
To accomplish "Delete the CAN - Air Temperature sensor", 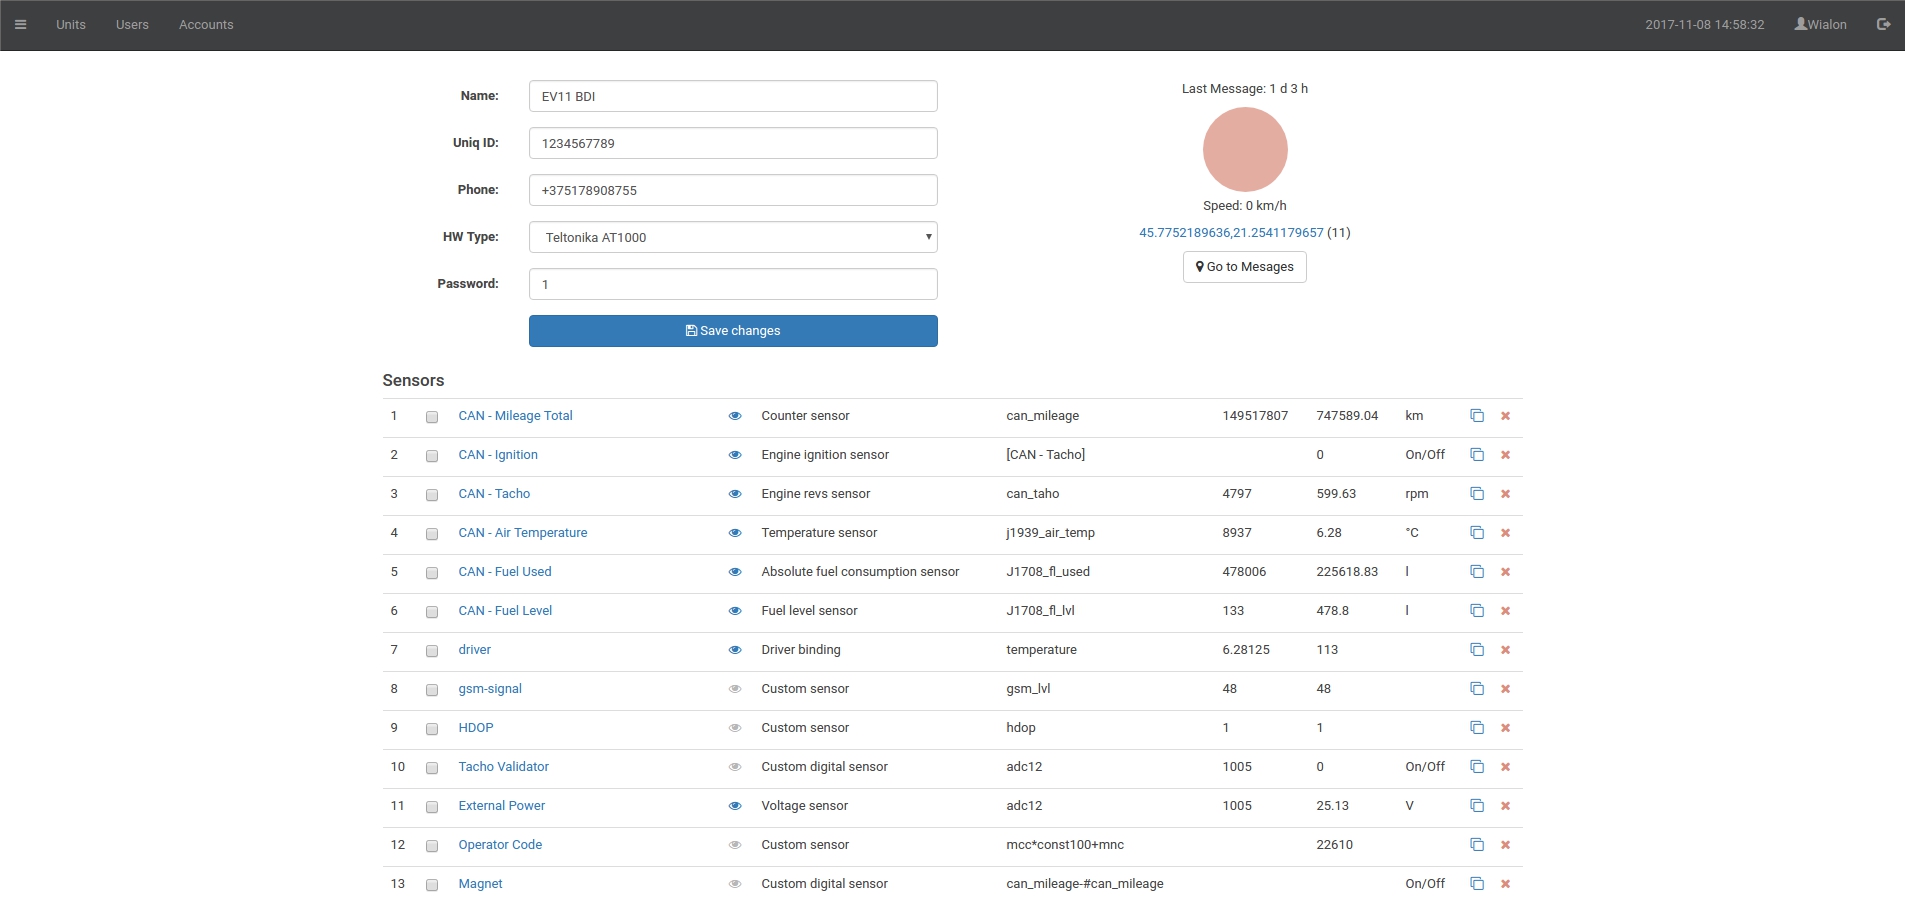I will tap(1505, 533).
